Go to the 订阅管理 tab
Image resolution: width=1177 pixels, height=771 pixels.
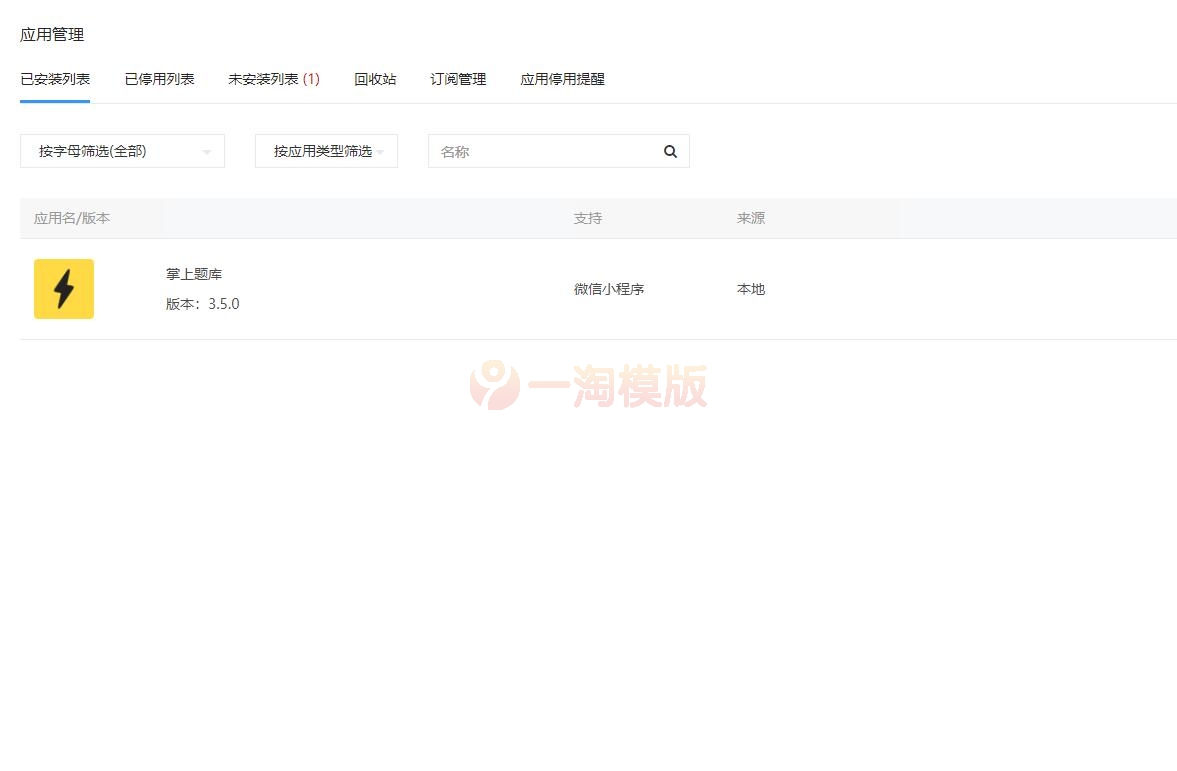tap(457, 79)
